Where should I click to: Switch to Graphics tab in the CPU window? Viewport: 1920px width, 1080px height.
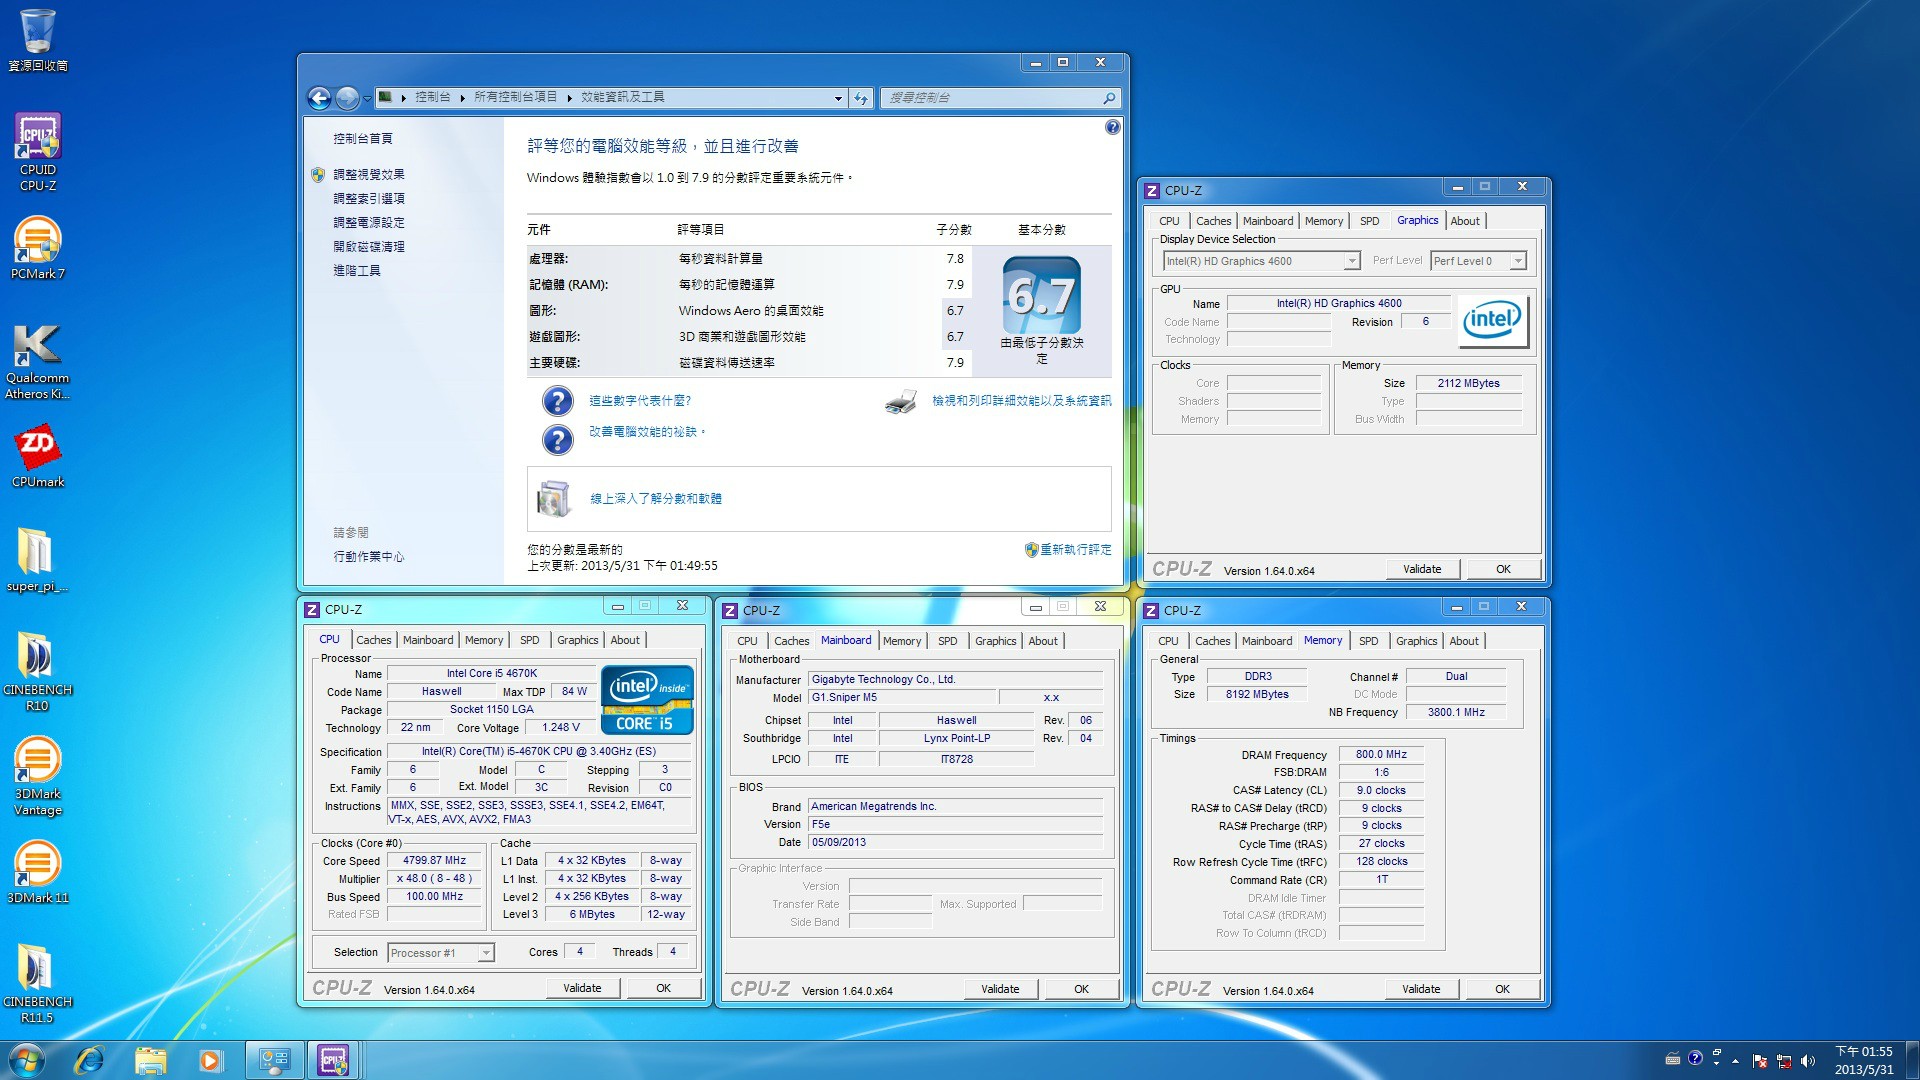pos(578,640)
